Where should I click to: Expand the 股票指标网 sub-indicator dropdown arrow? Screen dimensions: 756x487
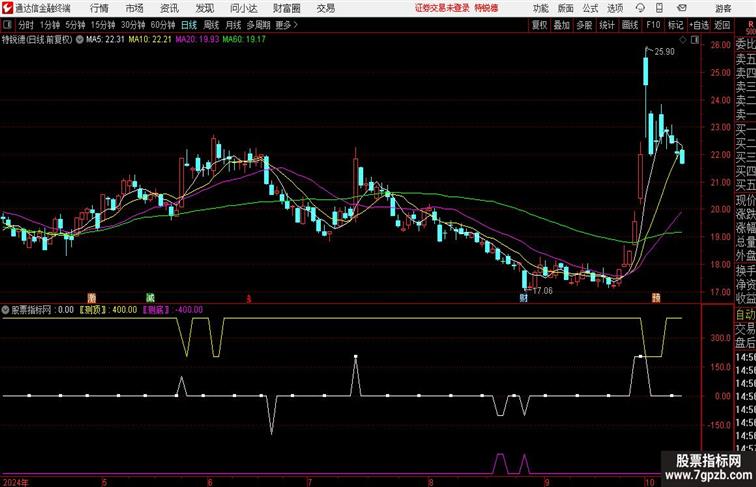5,310
